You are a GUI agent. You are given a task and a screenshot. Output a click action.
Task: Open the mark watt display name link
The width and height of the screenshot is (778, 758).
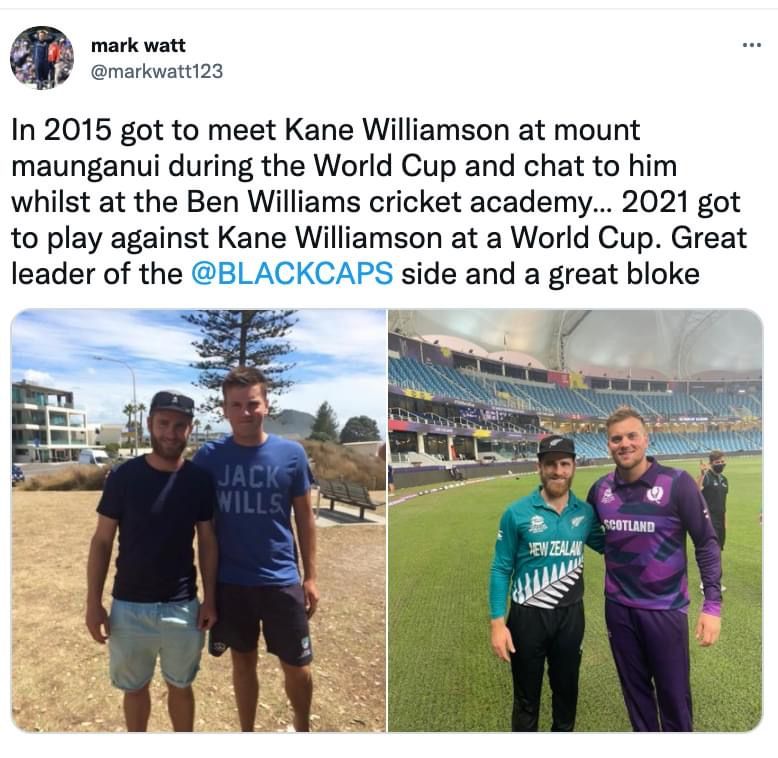138,46
